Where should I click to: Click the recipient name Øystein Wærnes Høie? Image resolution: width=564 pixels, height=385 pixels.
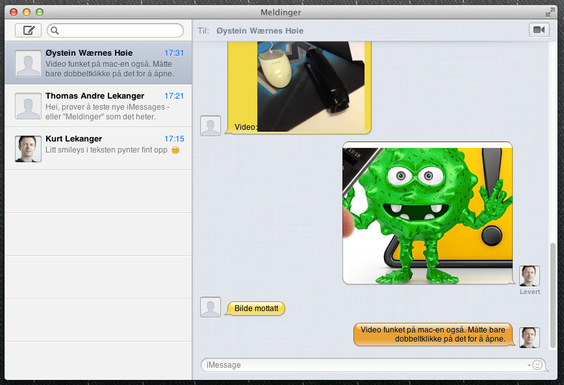[x=260, y=31]
